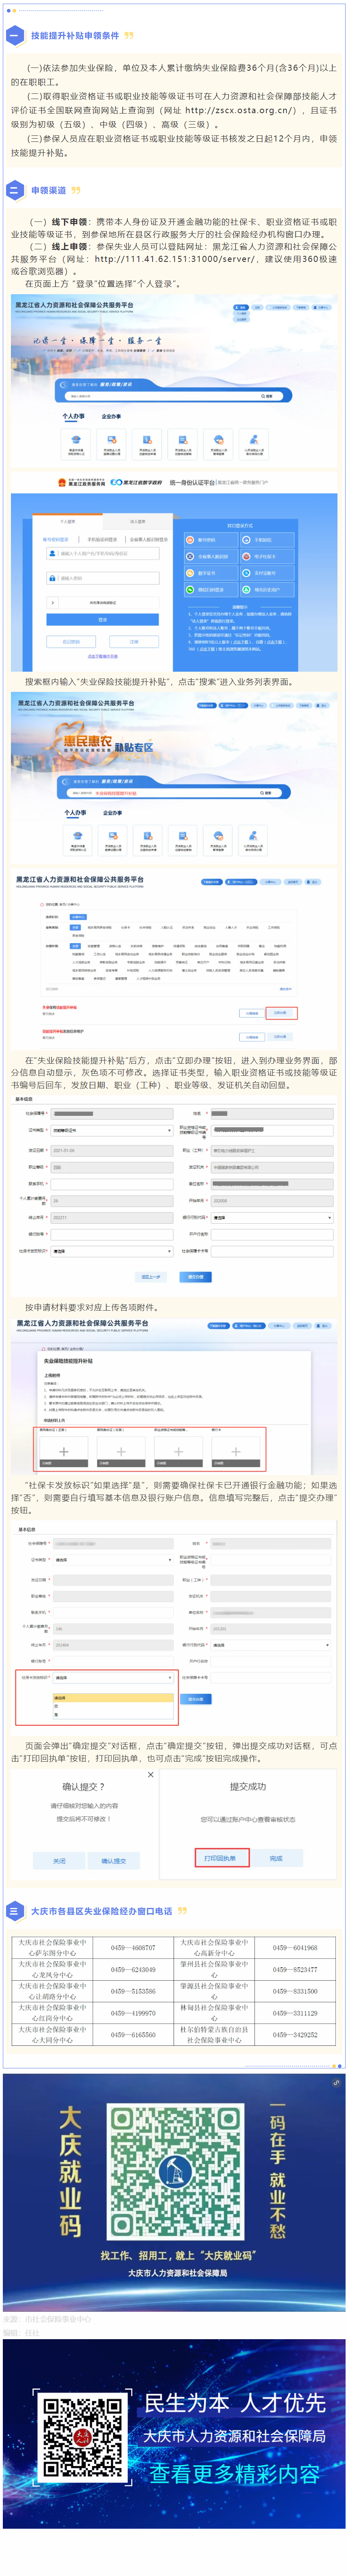The height and width of the screenshot is (2576, 348).
Task: Click the blue 登录 button on login page
Action: point(103,620)
